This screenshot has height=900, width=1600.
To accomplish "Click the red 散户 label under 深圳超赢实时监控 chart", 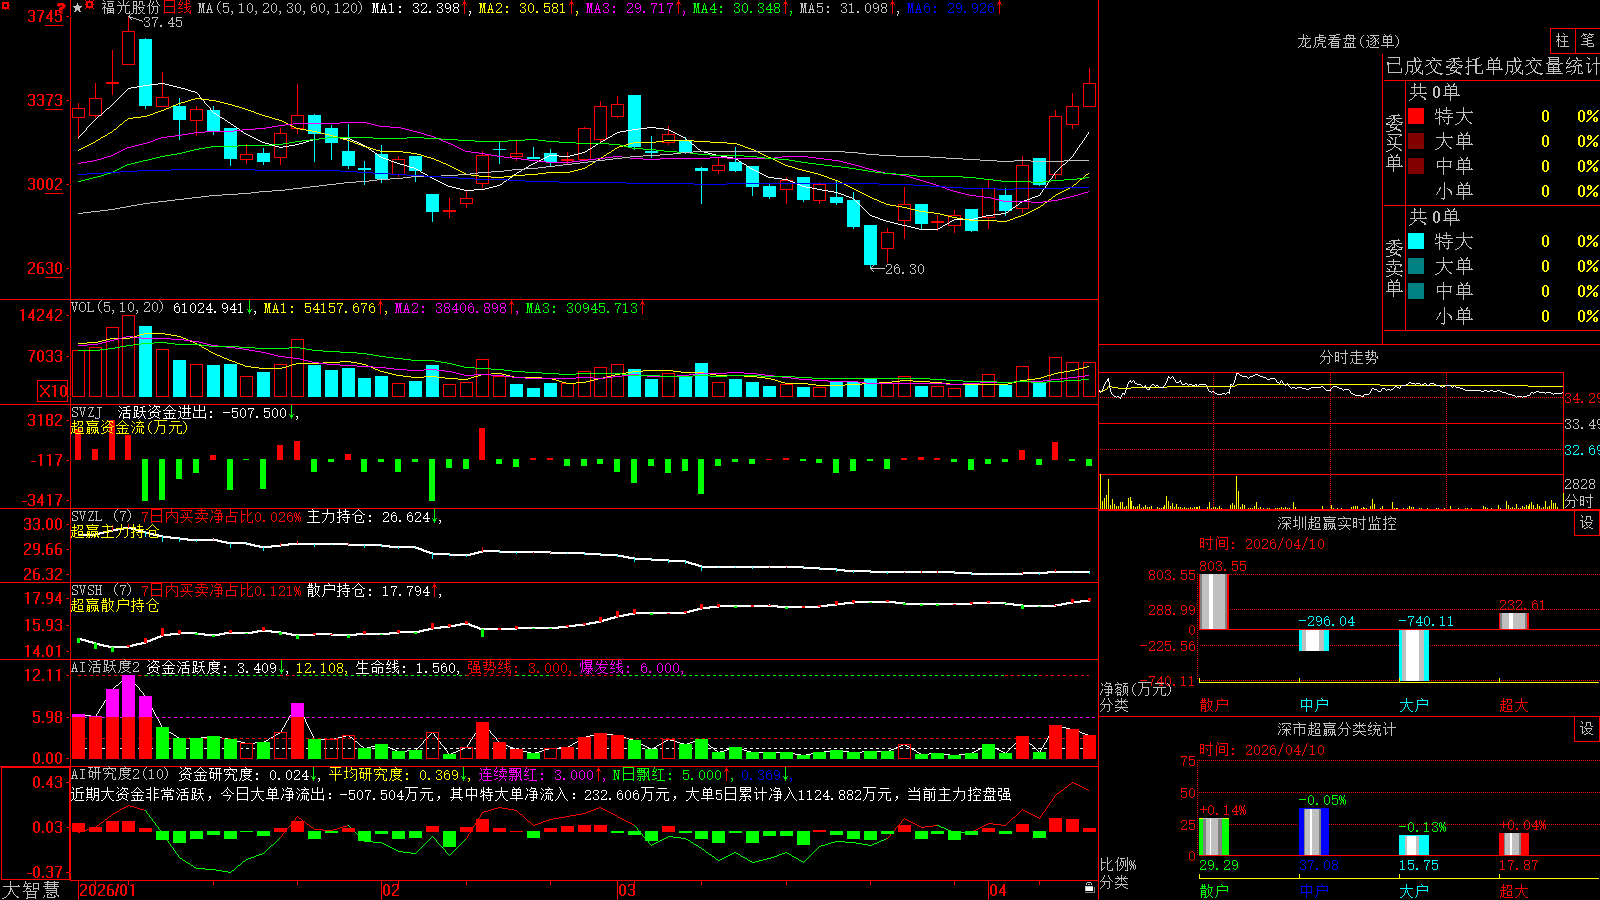I will [1214, 705].
